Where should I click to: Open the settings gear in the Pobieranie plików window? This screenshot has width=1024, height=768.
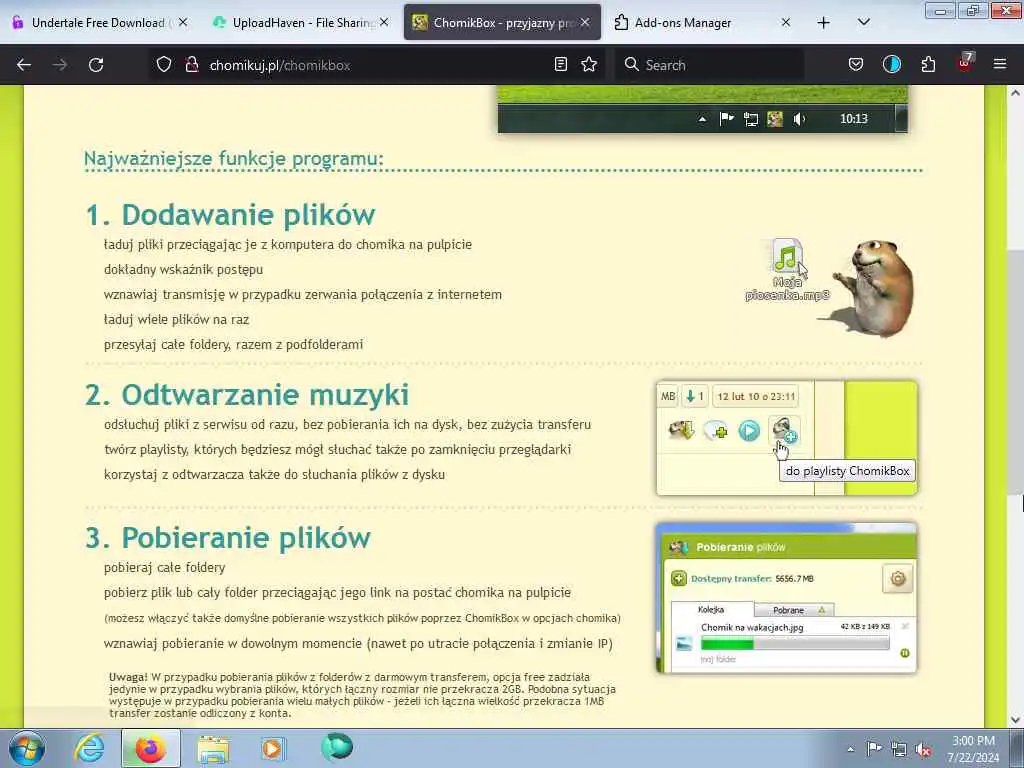tap(898, 579)
